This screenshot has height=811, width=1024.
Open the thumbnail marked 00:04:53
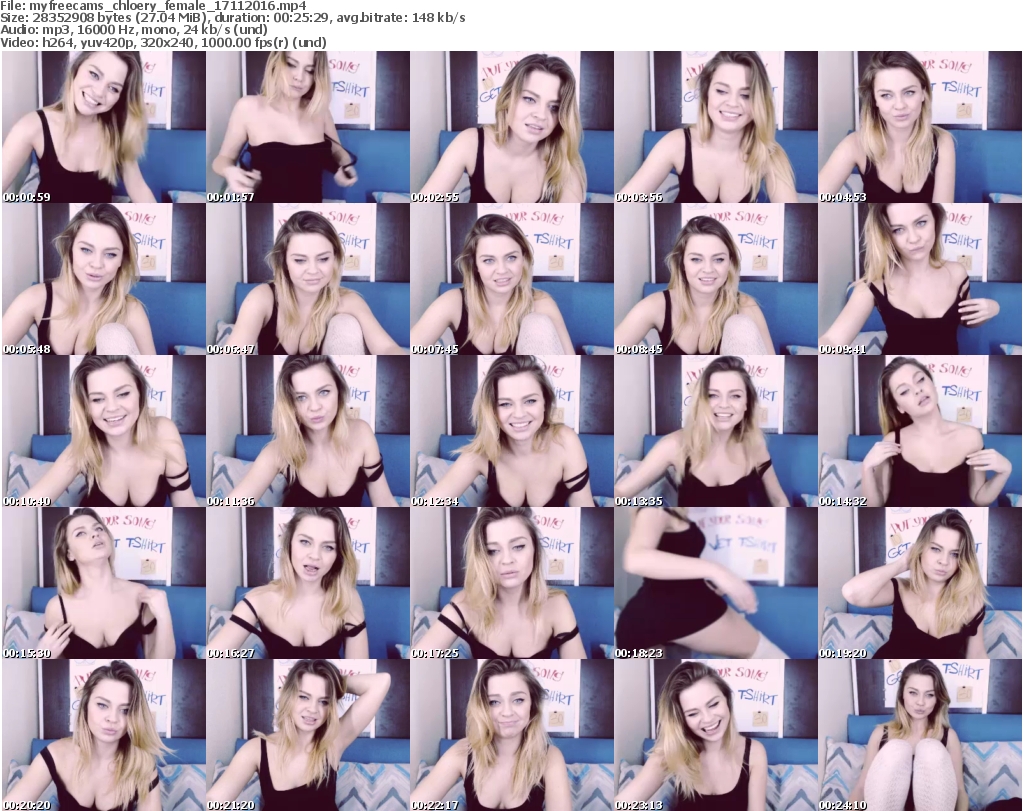pyautogui.click(x=919, y=127)
